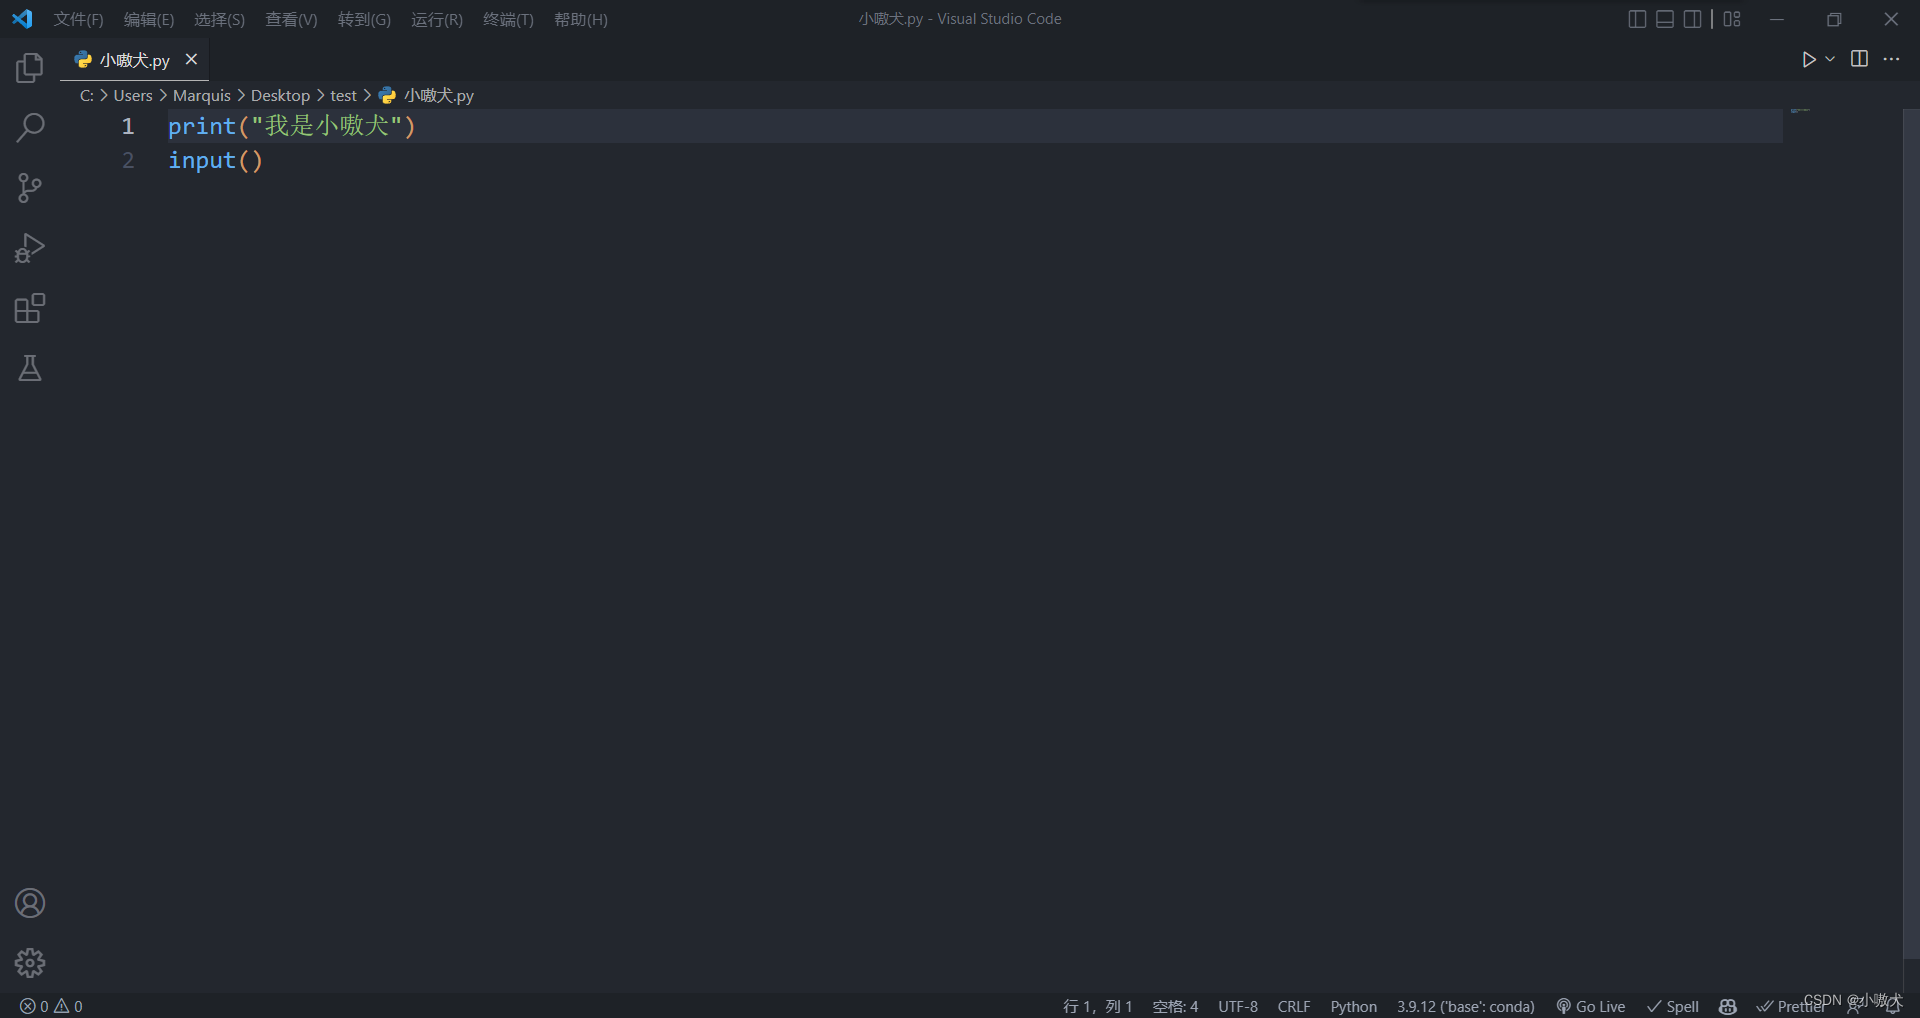This screenshot has width=1920, height=1018.
Task: Open the Search panel icon
Action: pos(30,128)
